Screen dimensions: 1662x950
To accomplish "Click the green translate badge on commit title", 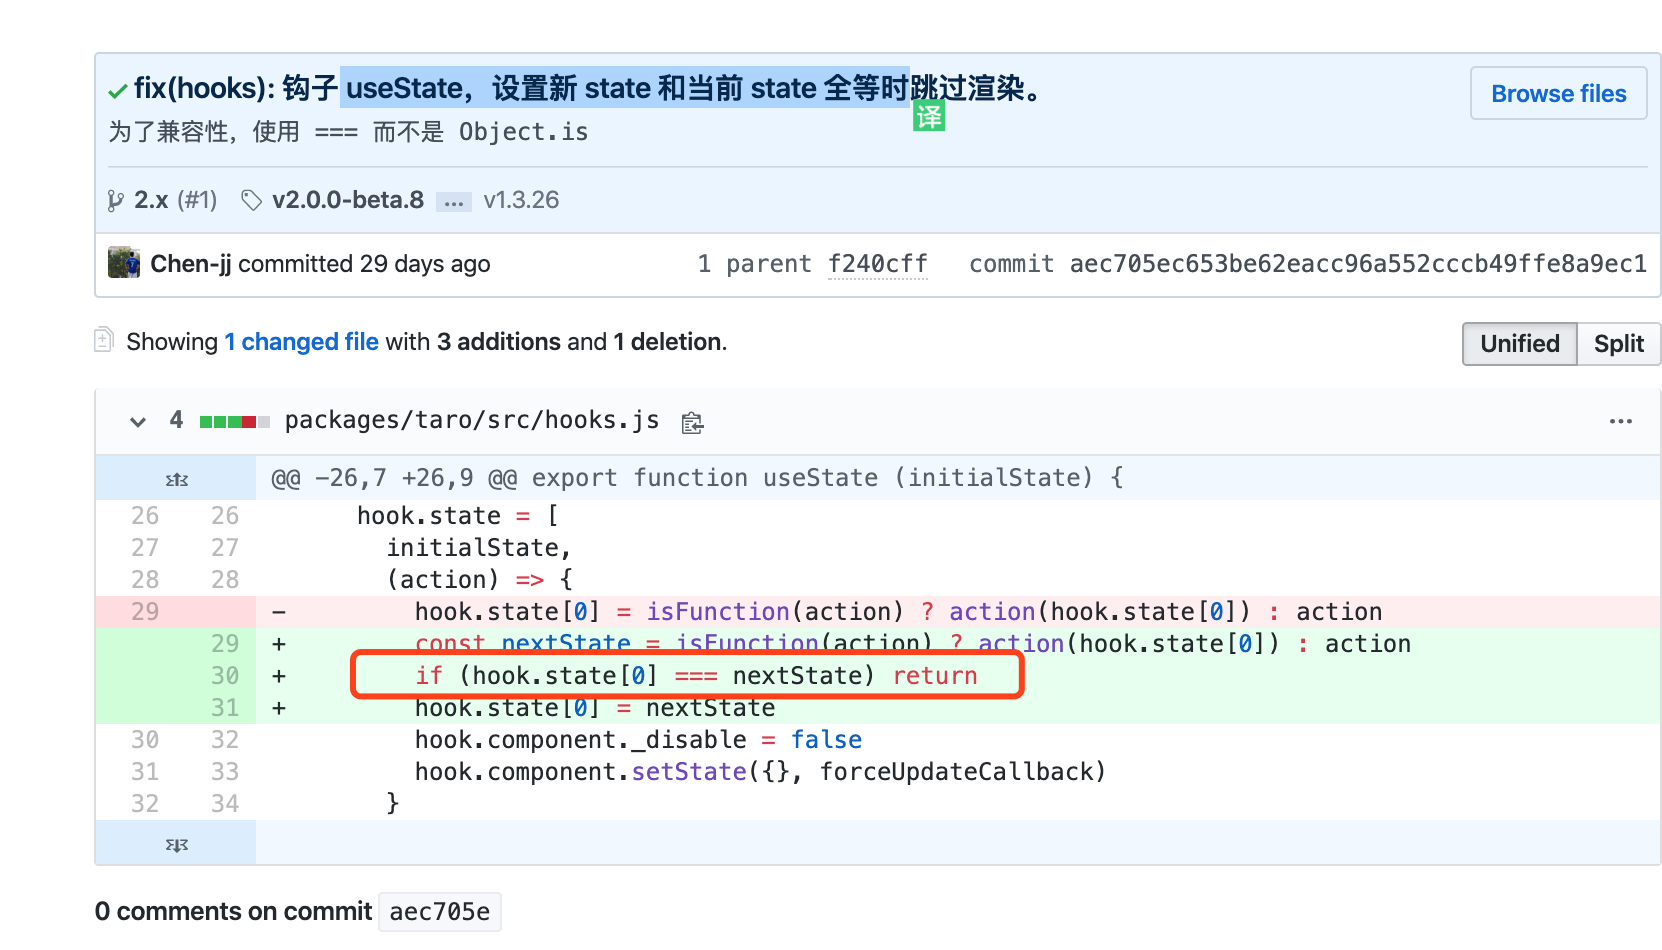I will 929,115.
